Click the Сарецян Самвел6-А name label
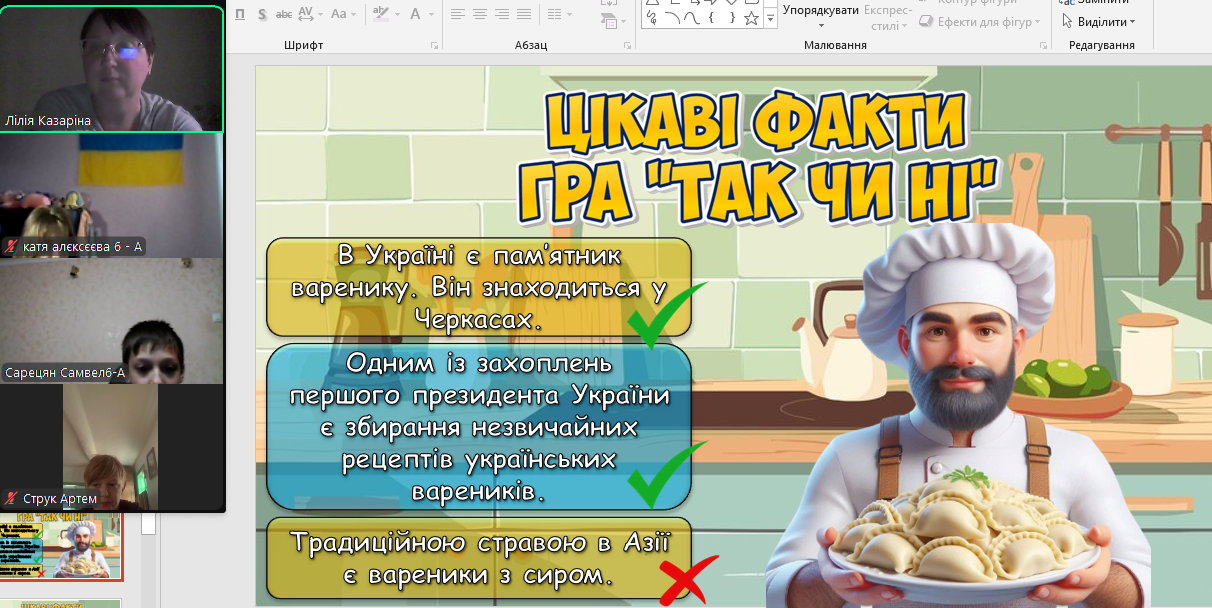1212x608 pixels. [x=65, y=373]
